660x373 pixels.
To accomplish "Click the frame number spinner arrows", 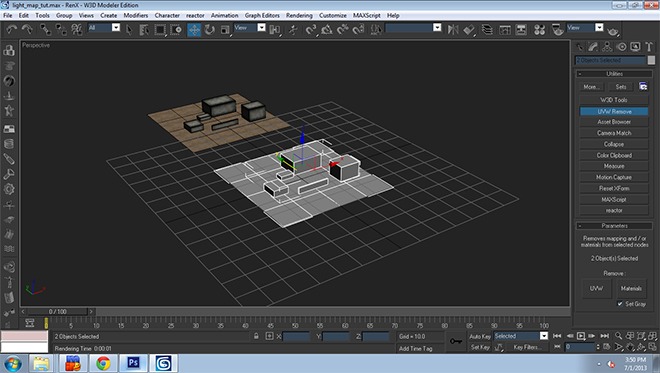I will click(x=598, y=347).
